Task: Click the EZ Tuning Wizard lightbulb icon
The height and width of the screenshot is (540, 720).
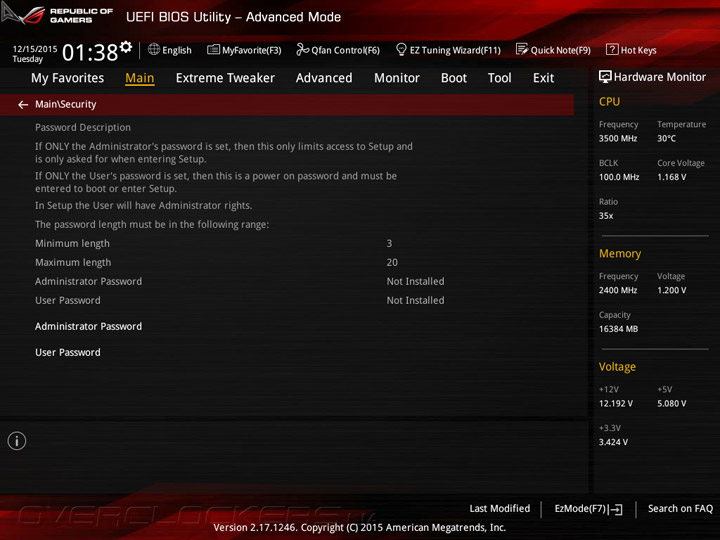Action: tap(401, 49)
